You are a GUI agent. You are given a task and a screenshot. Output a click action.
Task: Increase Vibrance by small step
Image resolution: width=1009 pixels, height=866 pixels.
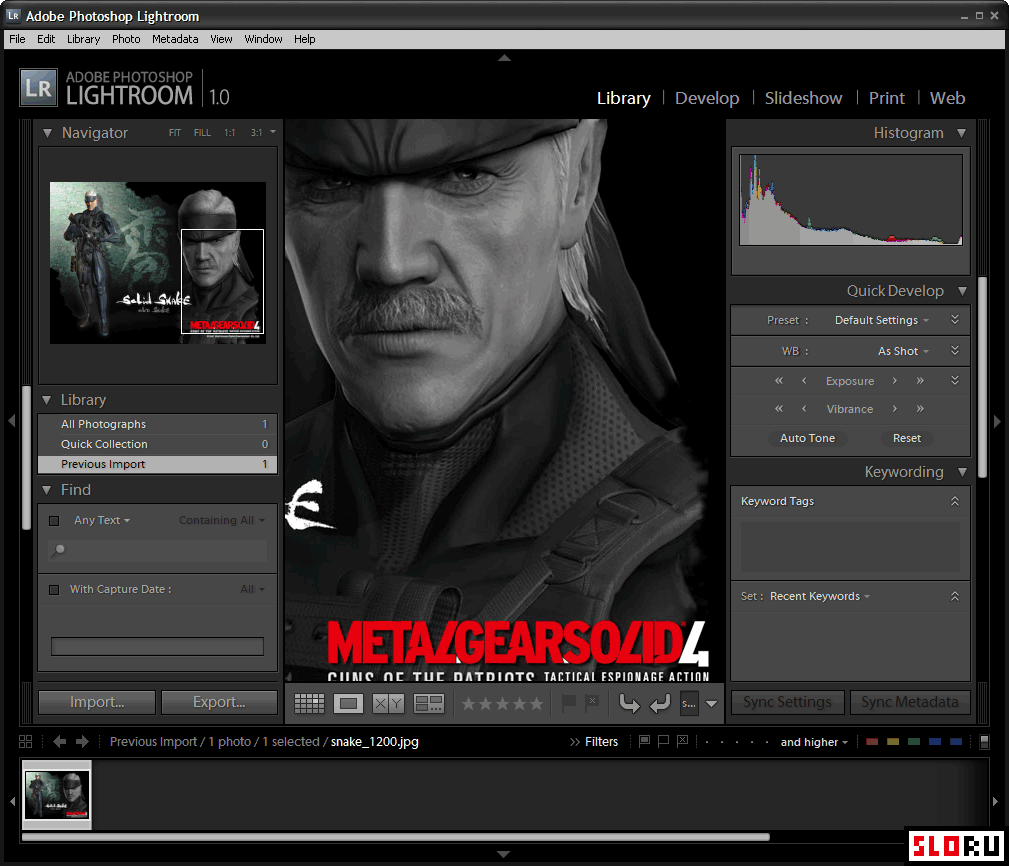click(894, 409)
